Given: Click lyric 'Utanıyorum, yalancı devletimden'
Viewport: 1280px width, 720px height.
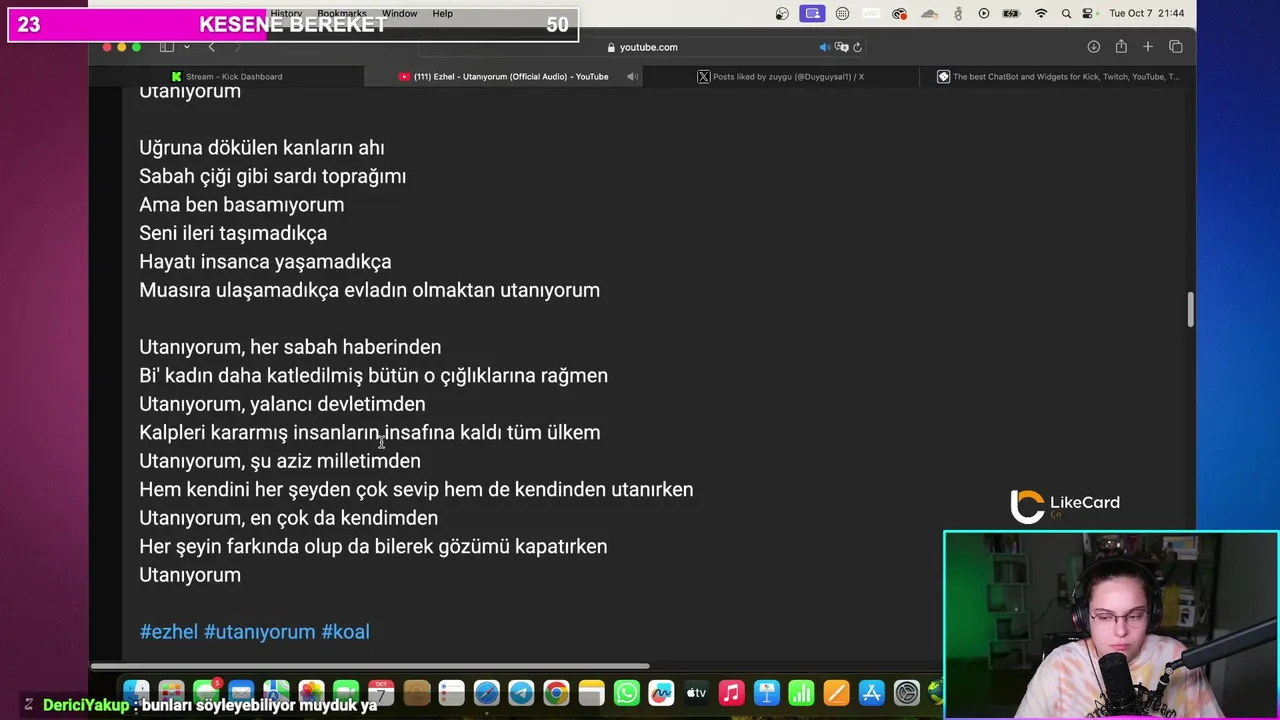Looking at the screenshot, I should tap(282, 404).
